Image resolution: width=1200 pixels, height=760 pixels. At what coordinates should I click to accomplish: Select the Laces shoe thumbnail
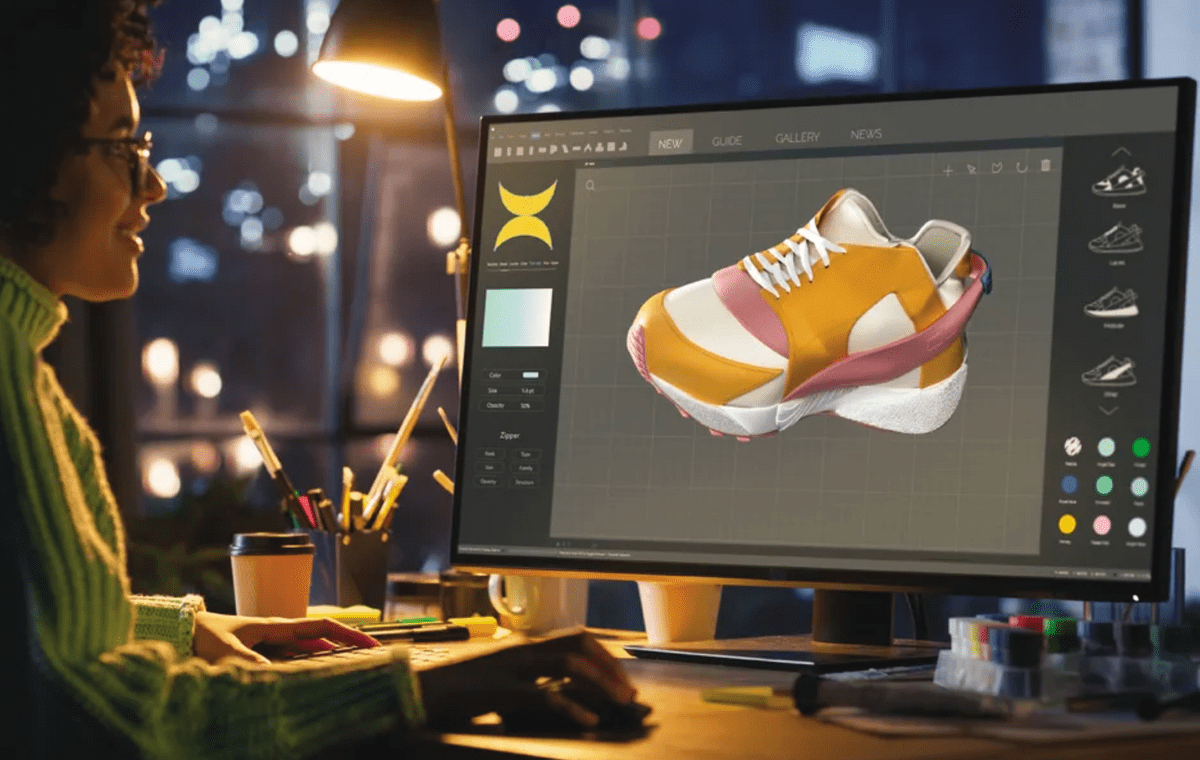[1115, 239]
